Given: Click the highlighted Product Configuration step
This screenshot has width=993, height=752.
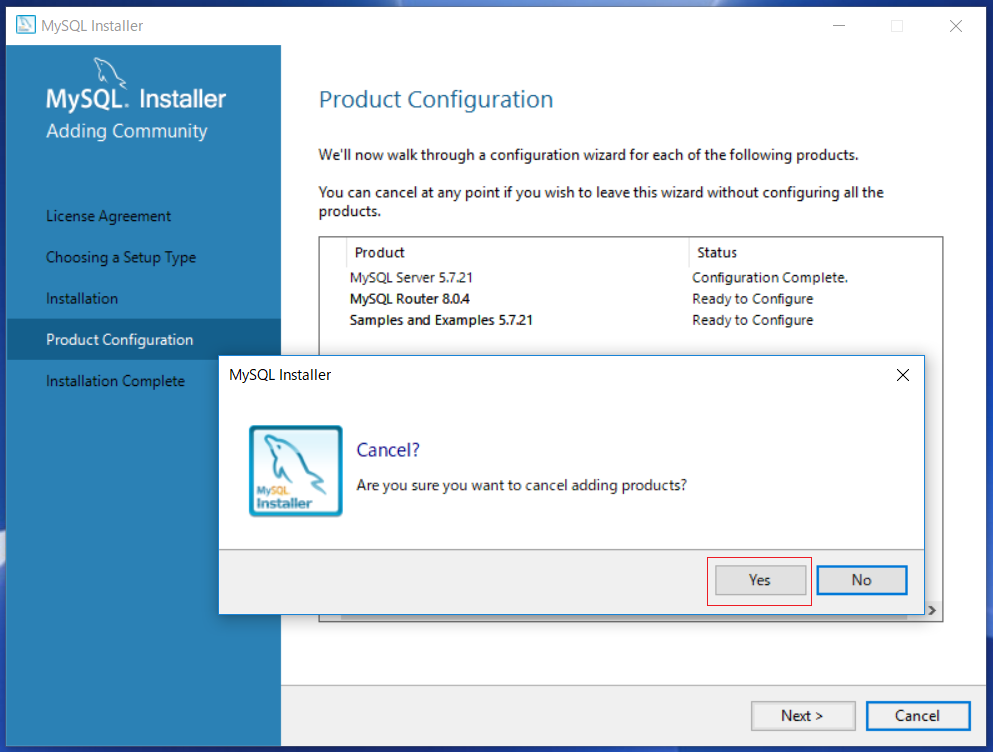Looking at the screenshot, I should click(120, 339).
